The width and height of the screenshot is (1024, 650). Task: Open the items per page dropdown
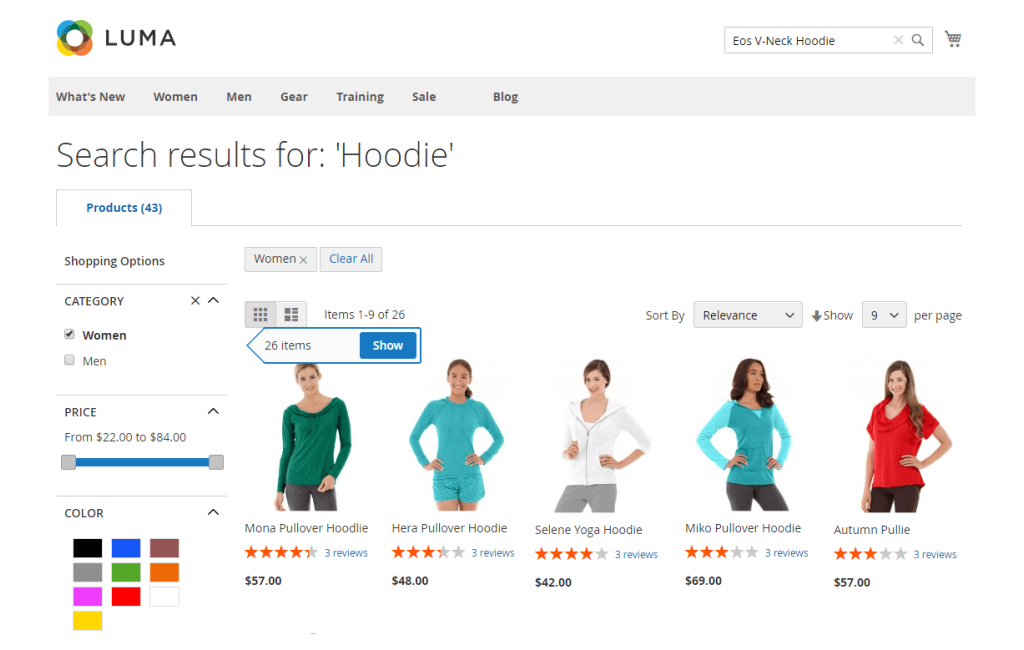coord(884,315)
